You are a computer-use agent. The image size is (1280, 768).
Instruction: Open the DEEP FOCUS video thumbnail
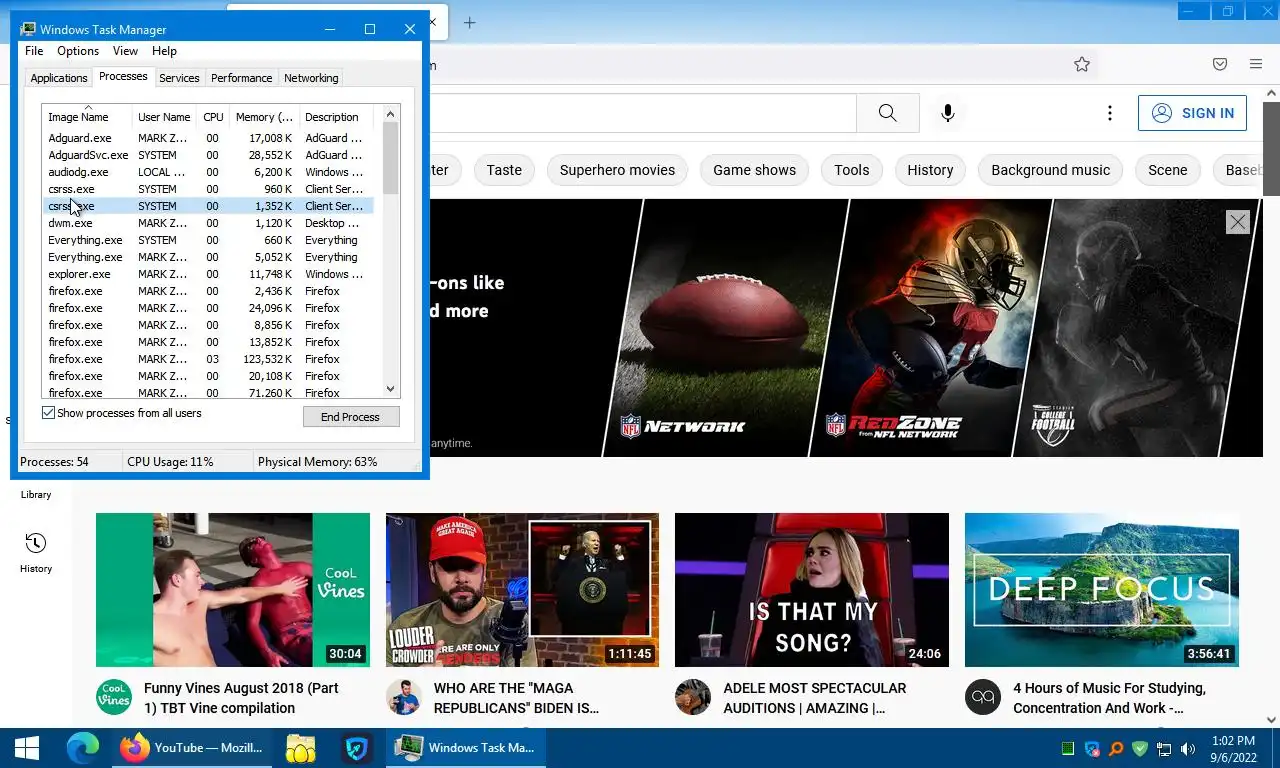[x=1102, y=590]
